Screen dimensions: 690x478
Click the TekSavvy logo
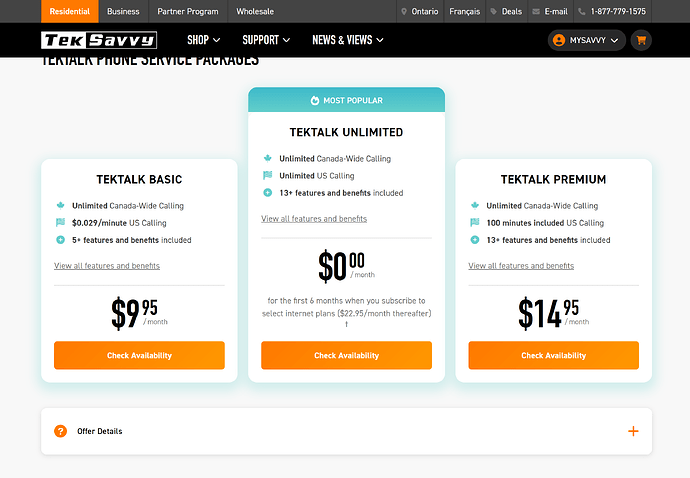(x=99, y=40)
